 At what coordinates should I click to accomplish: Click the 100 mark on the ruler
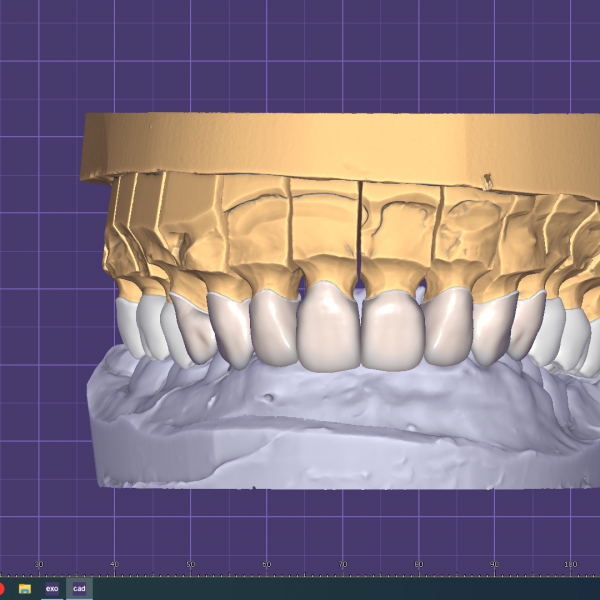pos(570,565)
